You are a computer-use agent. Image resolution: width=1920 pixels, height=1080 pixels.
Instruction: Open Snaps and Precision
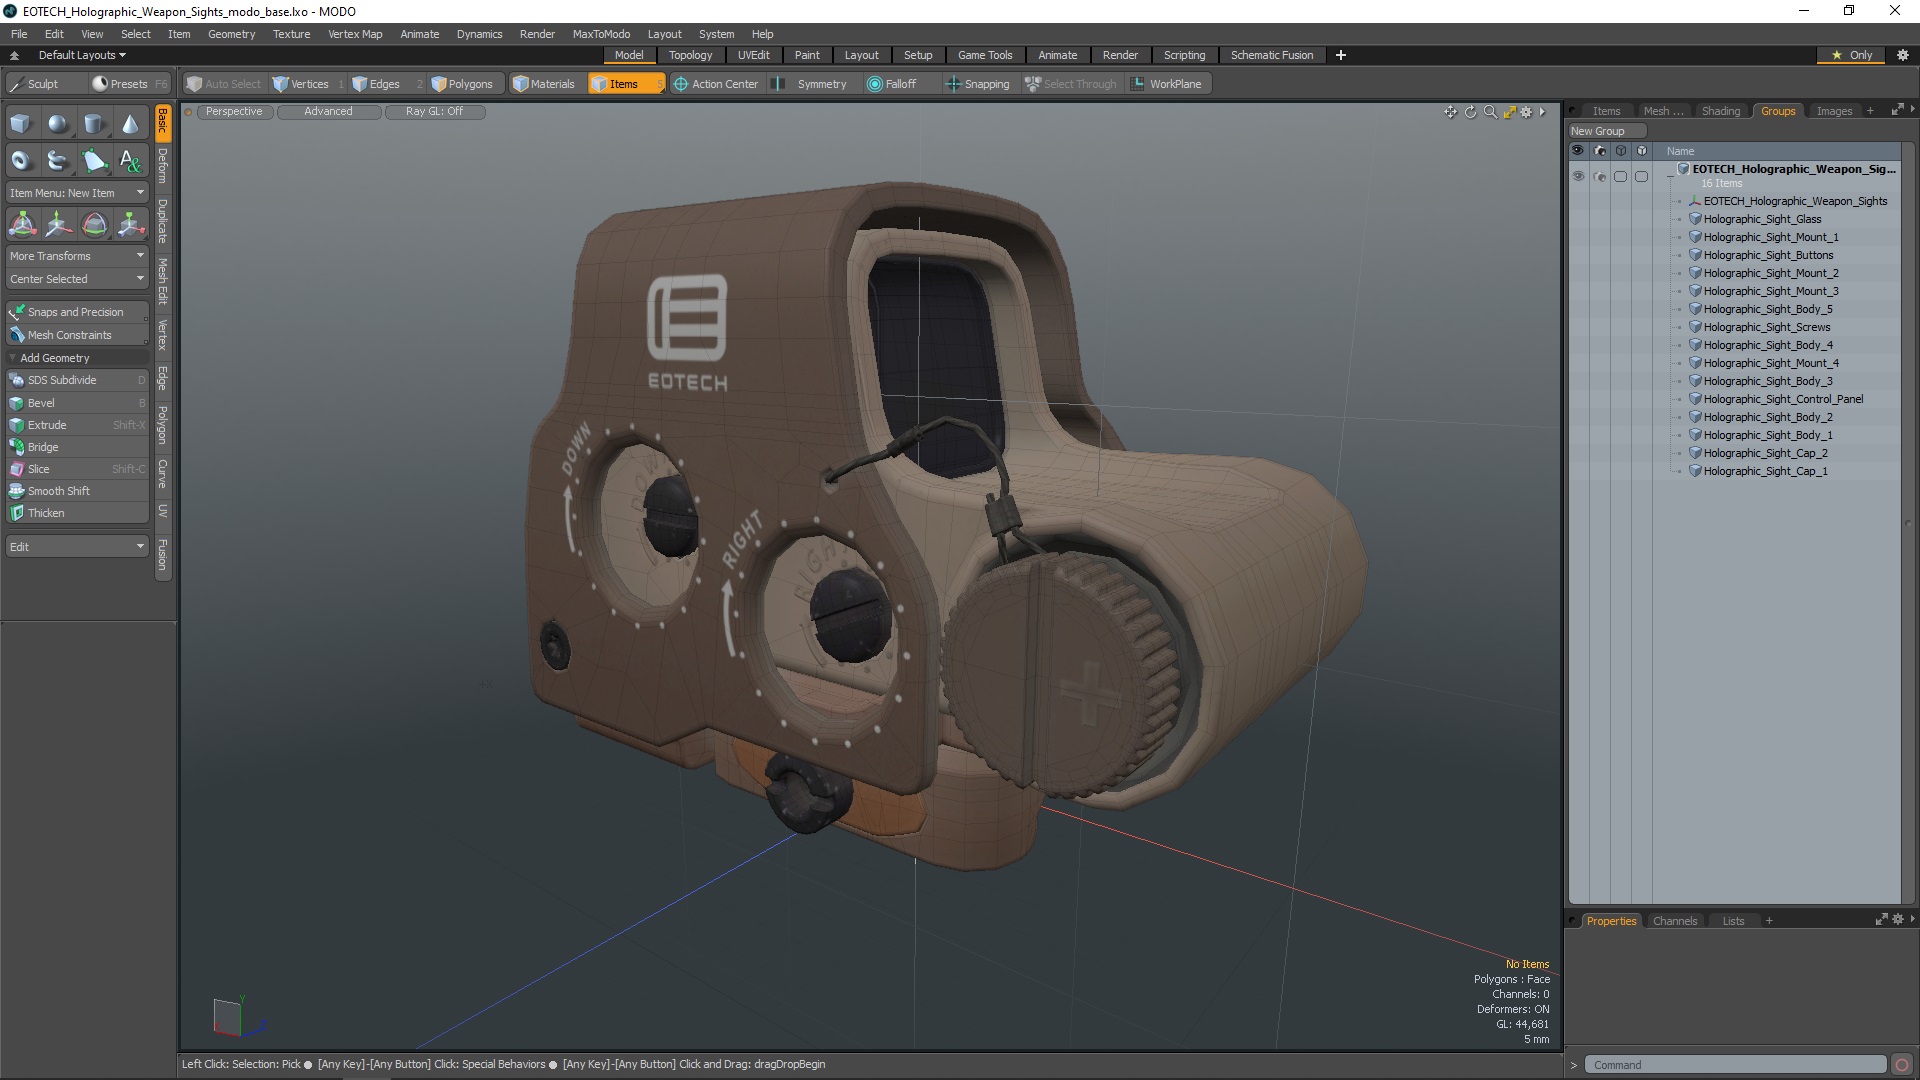[x=77, y=312]
